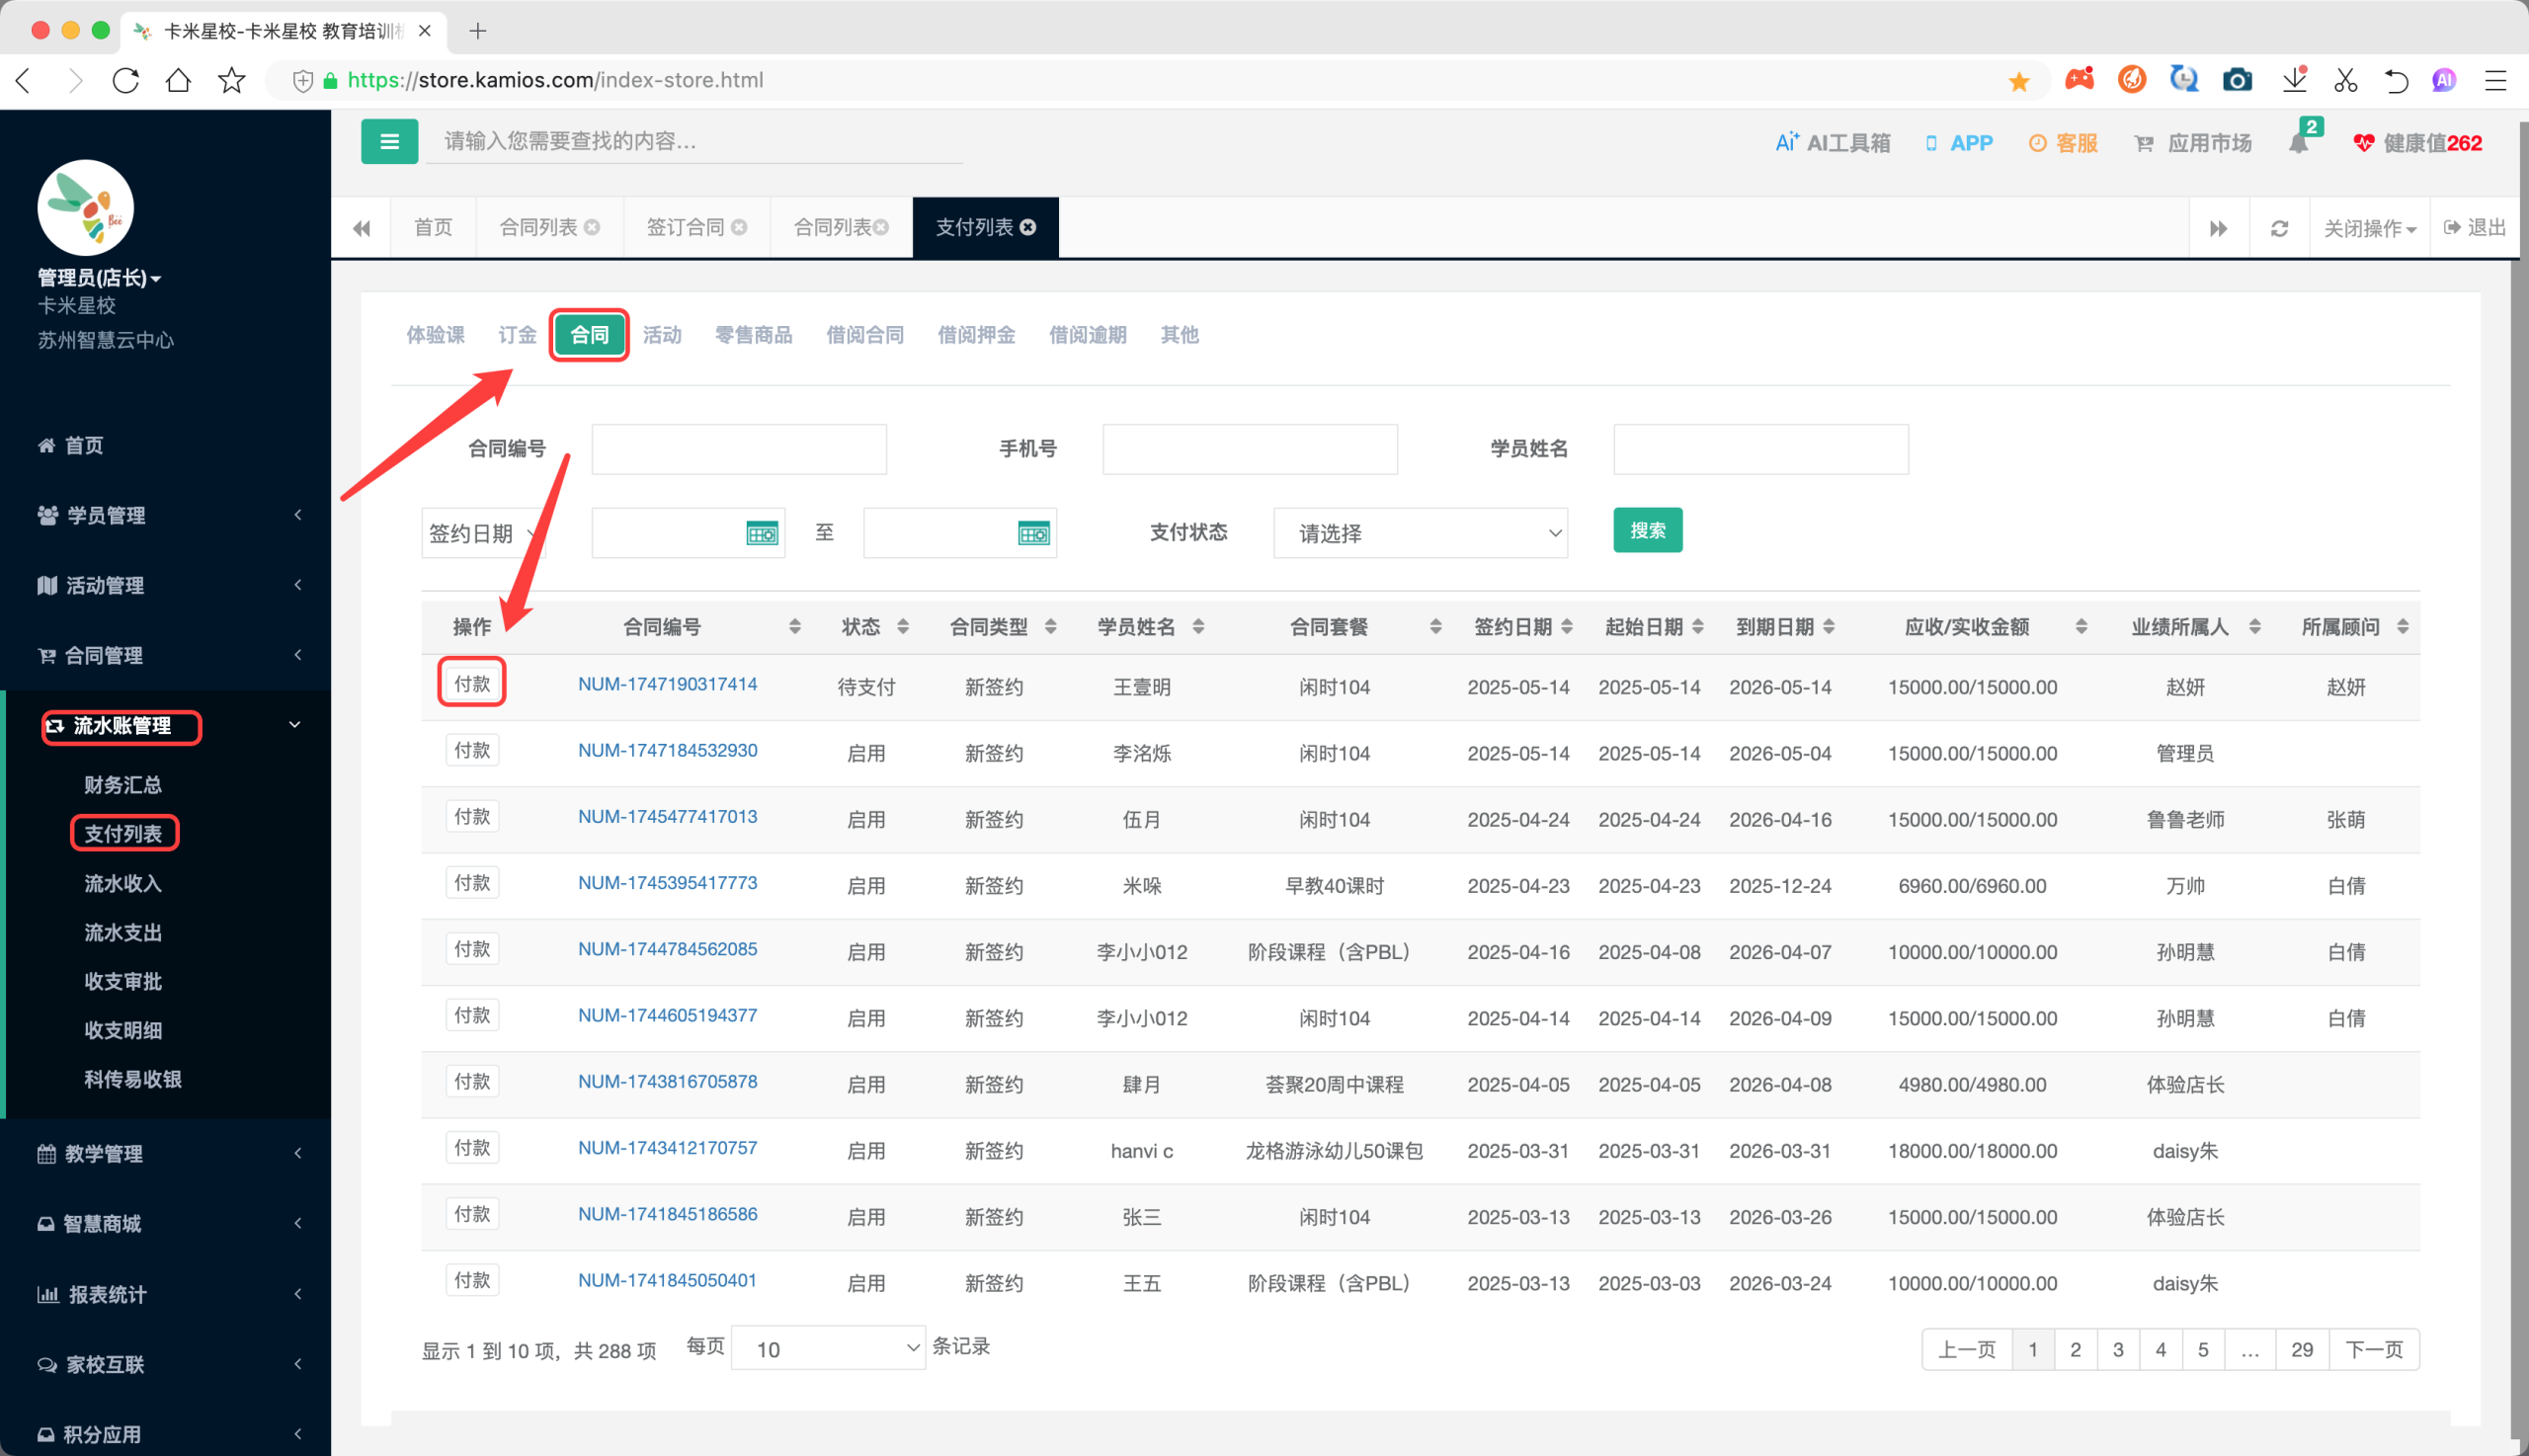
Task: Click the green 搜索 button
Action: pyautogui.click(x=1647, y=530)
